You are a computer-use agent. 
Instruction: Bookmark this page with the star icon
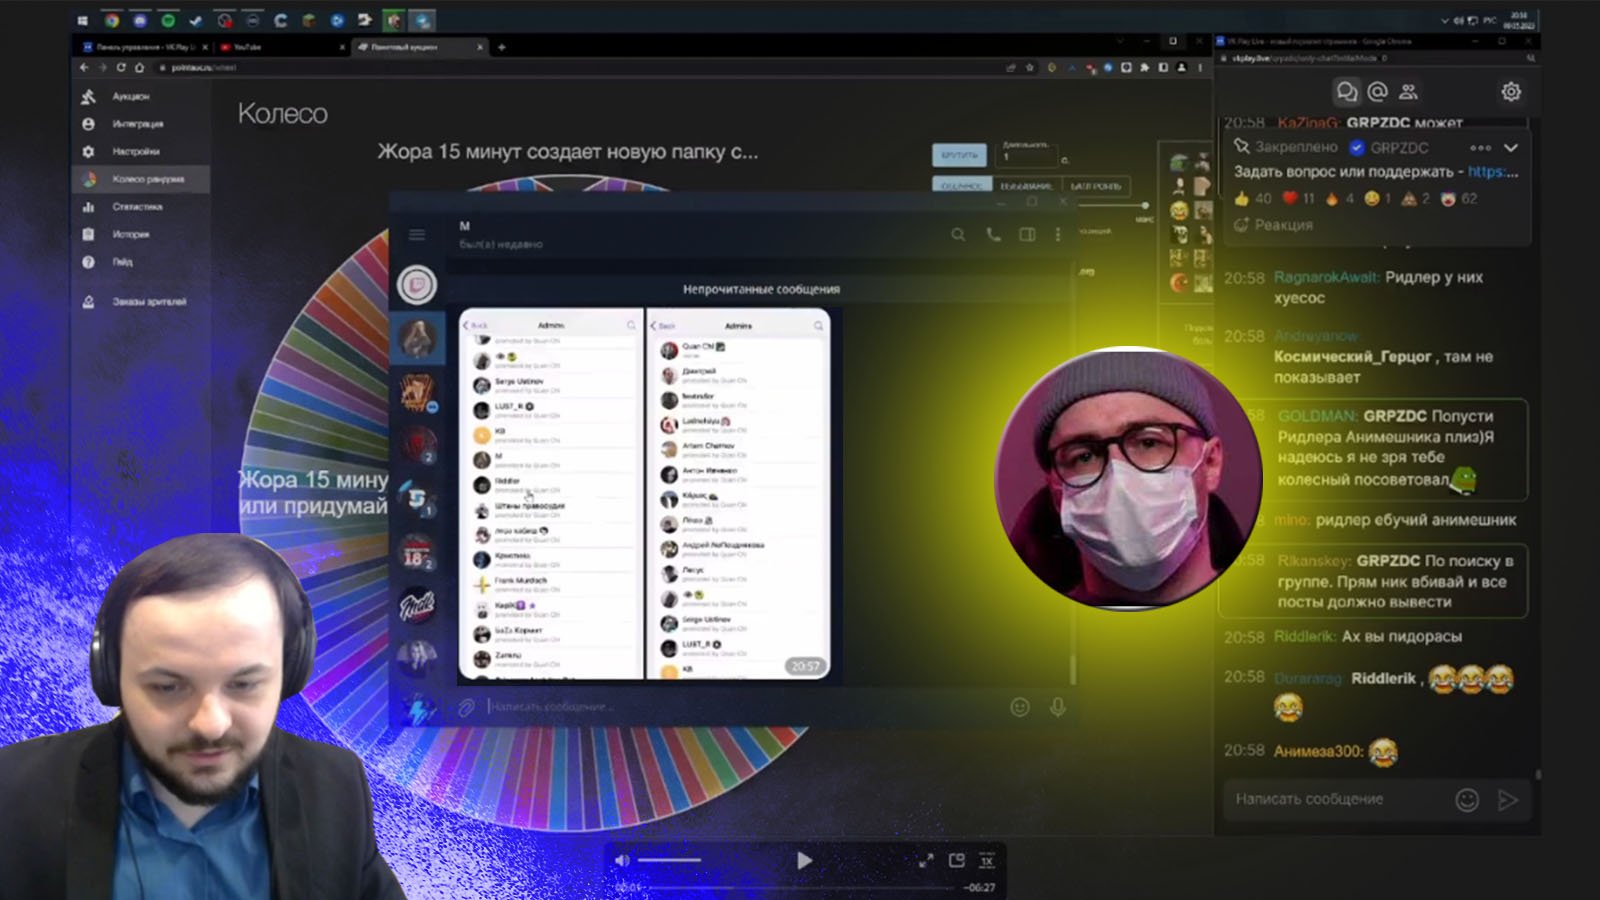1029,68
